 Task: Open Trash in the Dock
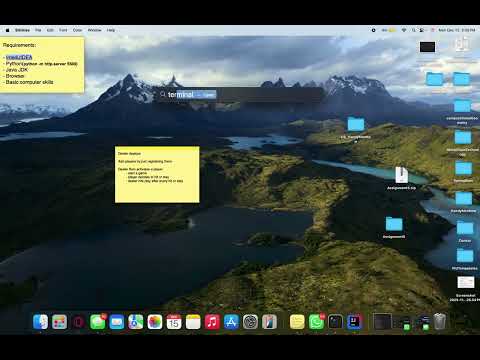pyautogui.click(x=440, y=322)
